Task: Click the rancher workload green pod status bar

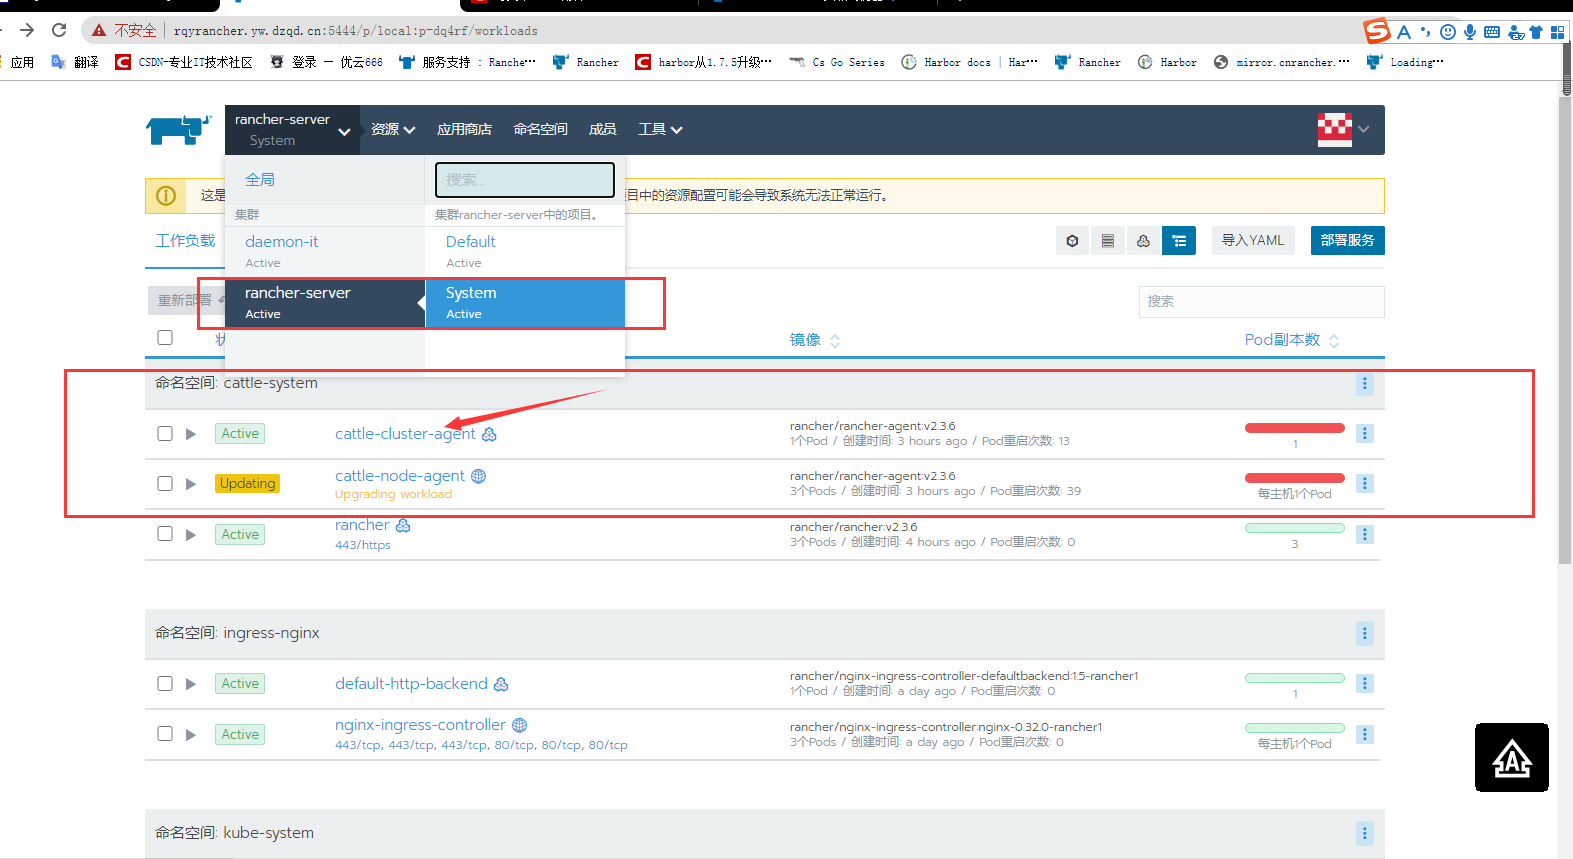Action: coord(1295,528)
